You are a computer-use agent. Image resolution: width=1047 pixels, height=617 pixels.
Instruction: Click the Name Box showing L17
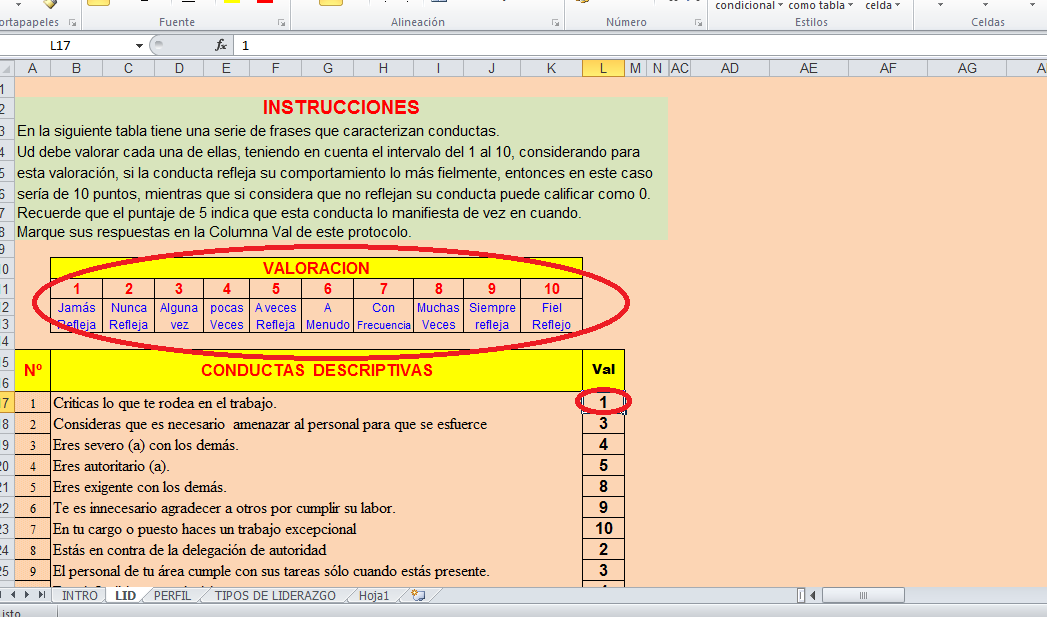pos(75,45)
